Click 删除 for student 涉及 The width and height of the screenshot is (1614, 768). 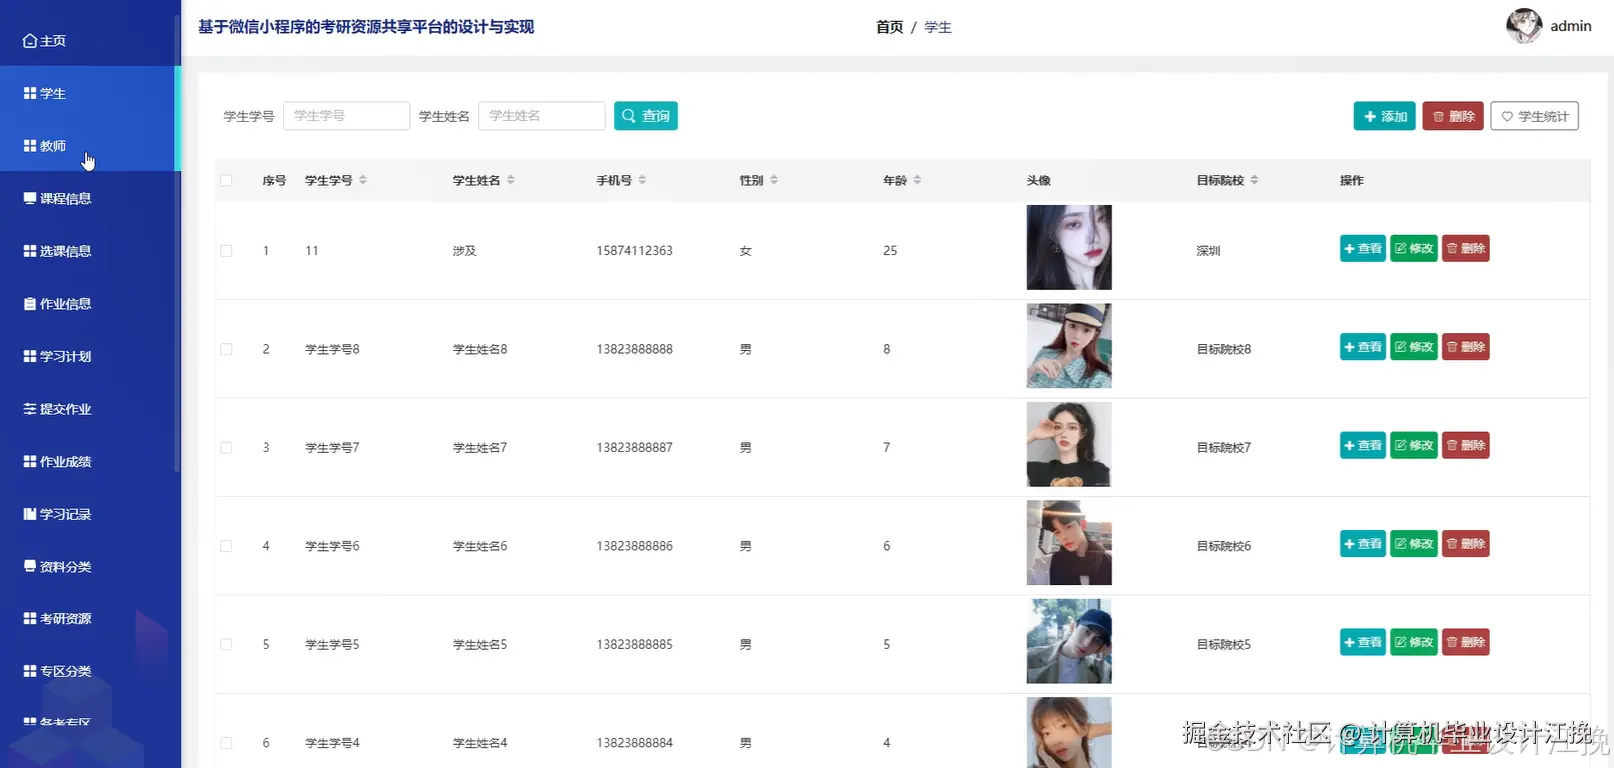click(x=1466, y=248)
